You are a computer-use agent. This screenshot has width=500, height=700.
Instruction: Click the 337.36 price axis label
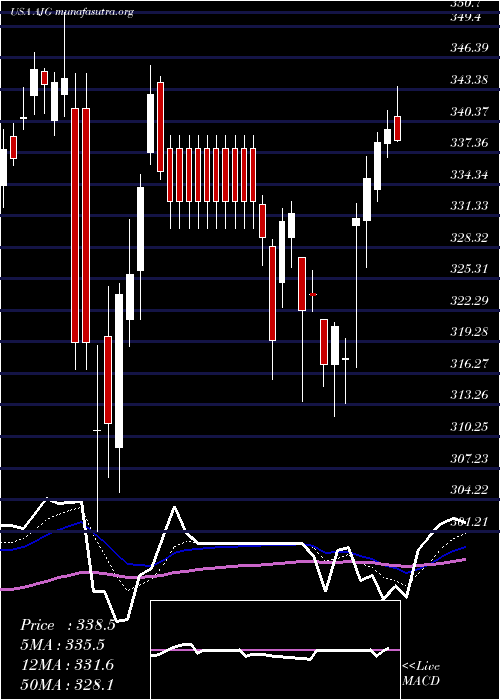[x=469, y=143]
